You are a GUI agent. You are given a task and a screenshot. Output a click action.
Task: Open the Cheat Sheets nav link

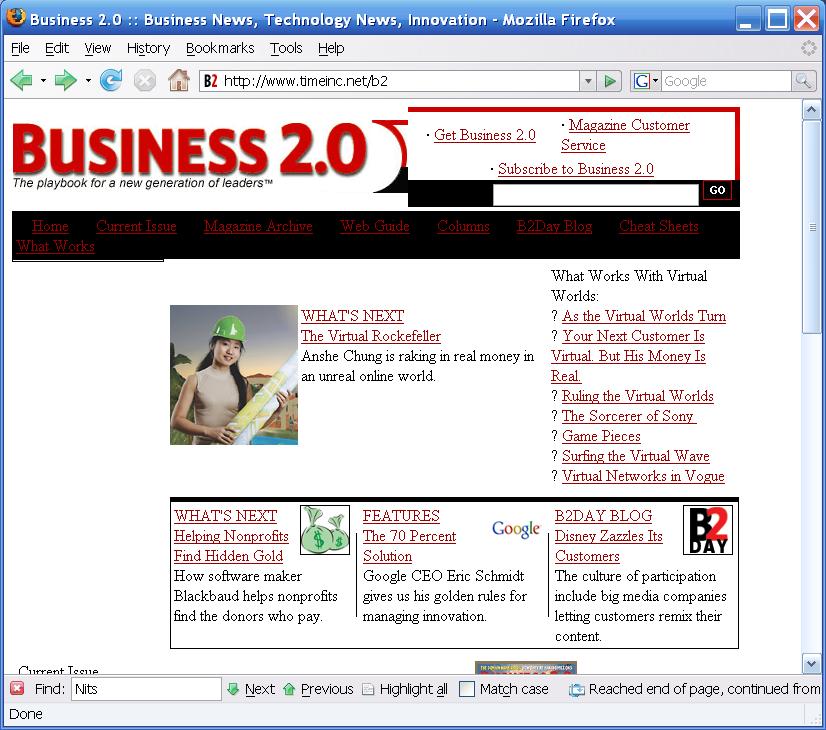click(x=658, y=226)
